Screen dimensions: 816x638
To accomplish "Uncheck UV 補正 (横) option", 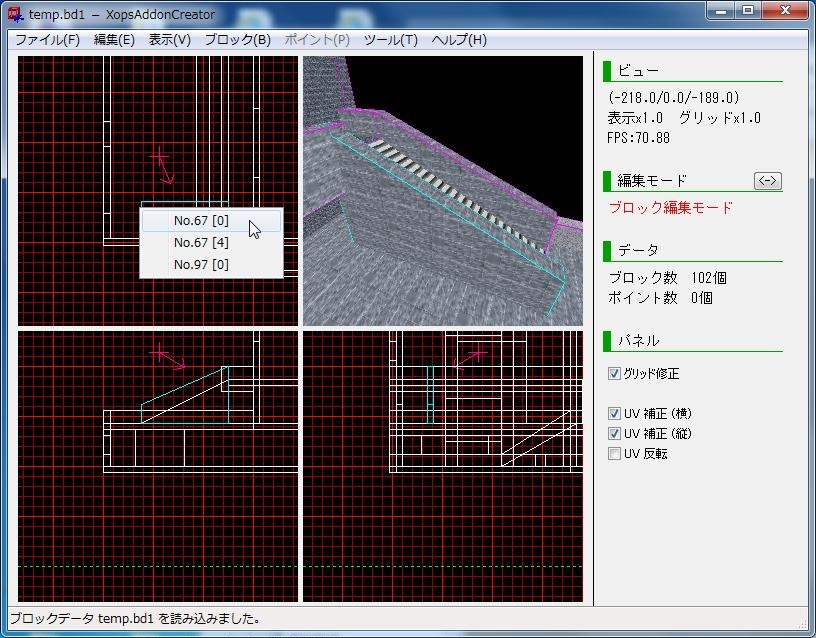I will tap(614, 414).
